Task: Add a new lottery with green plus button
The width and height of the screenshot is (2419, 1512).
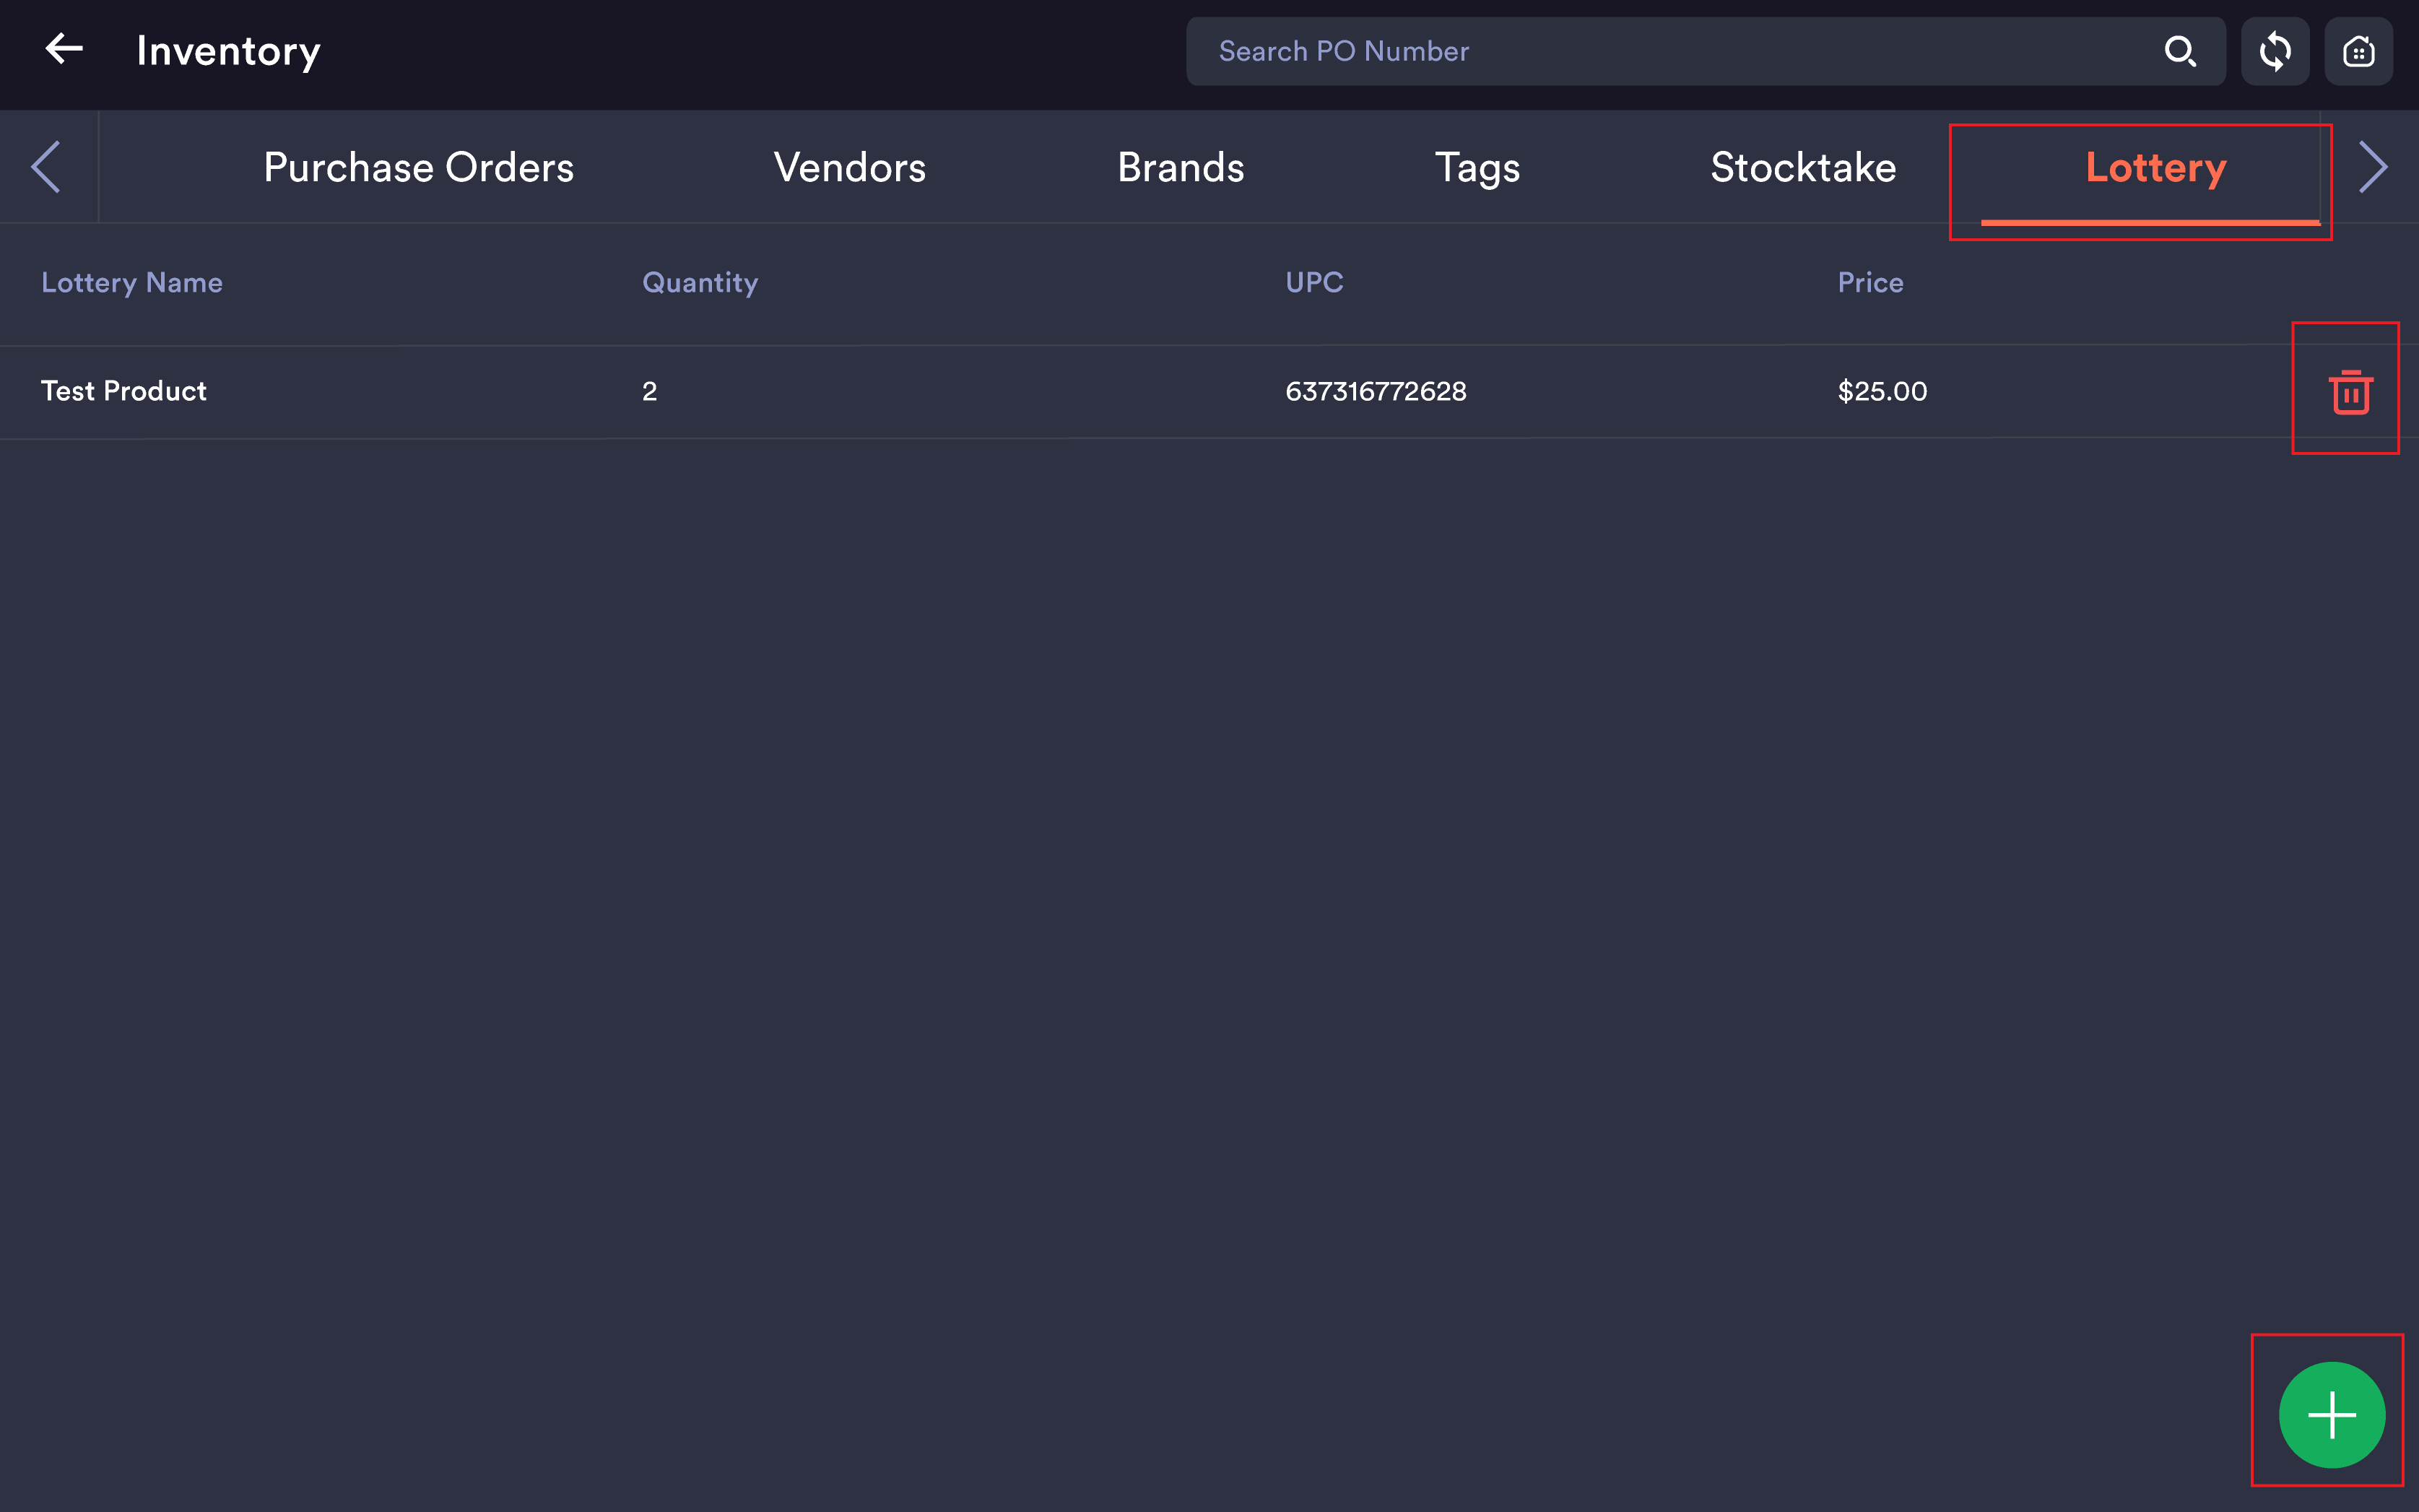Action: pos(2332,1415)
